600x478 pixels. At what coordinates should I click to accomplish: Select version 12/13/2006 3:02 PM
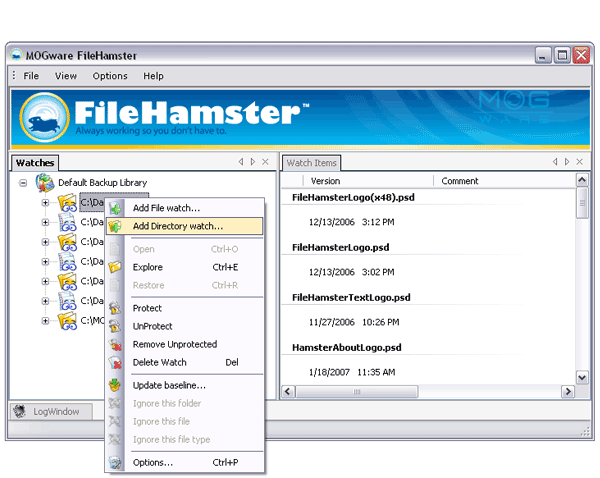[x=351, y=272]
